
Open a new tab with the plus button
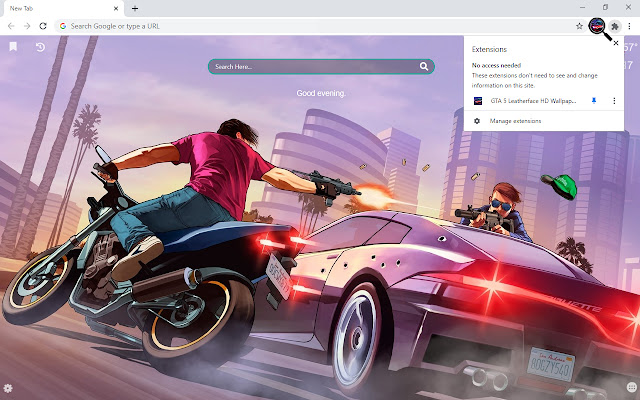[x=135, y=8]
